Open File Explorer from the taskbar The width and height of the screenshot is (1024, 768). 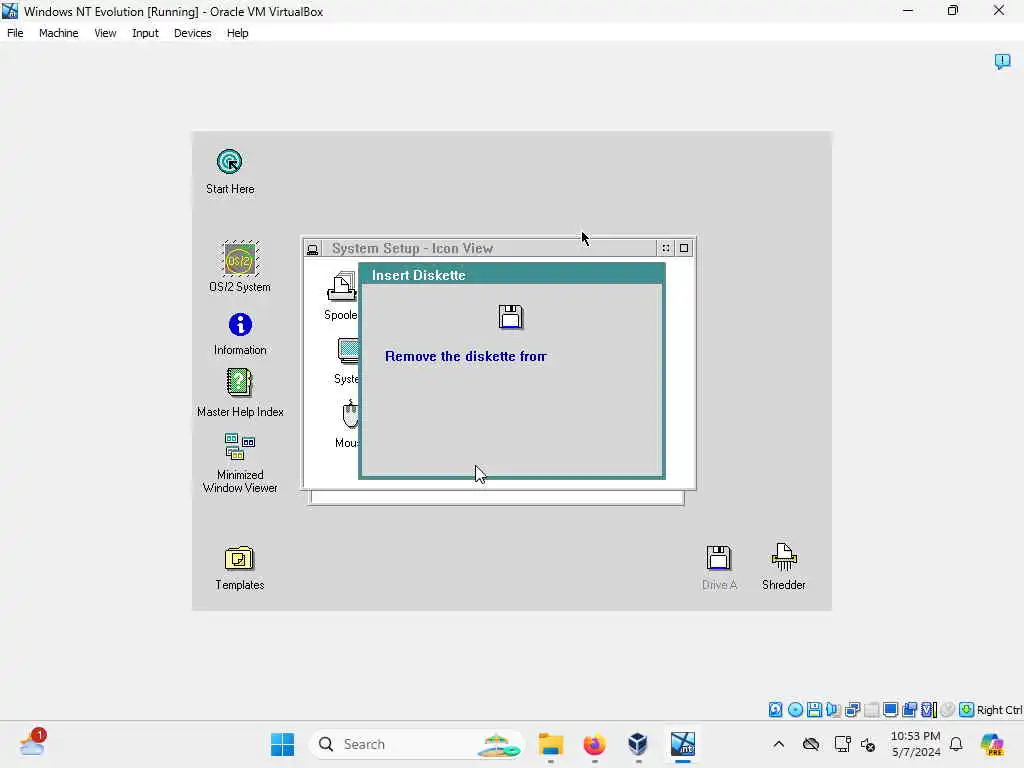coord(551,744)
